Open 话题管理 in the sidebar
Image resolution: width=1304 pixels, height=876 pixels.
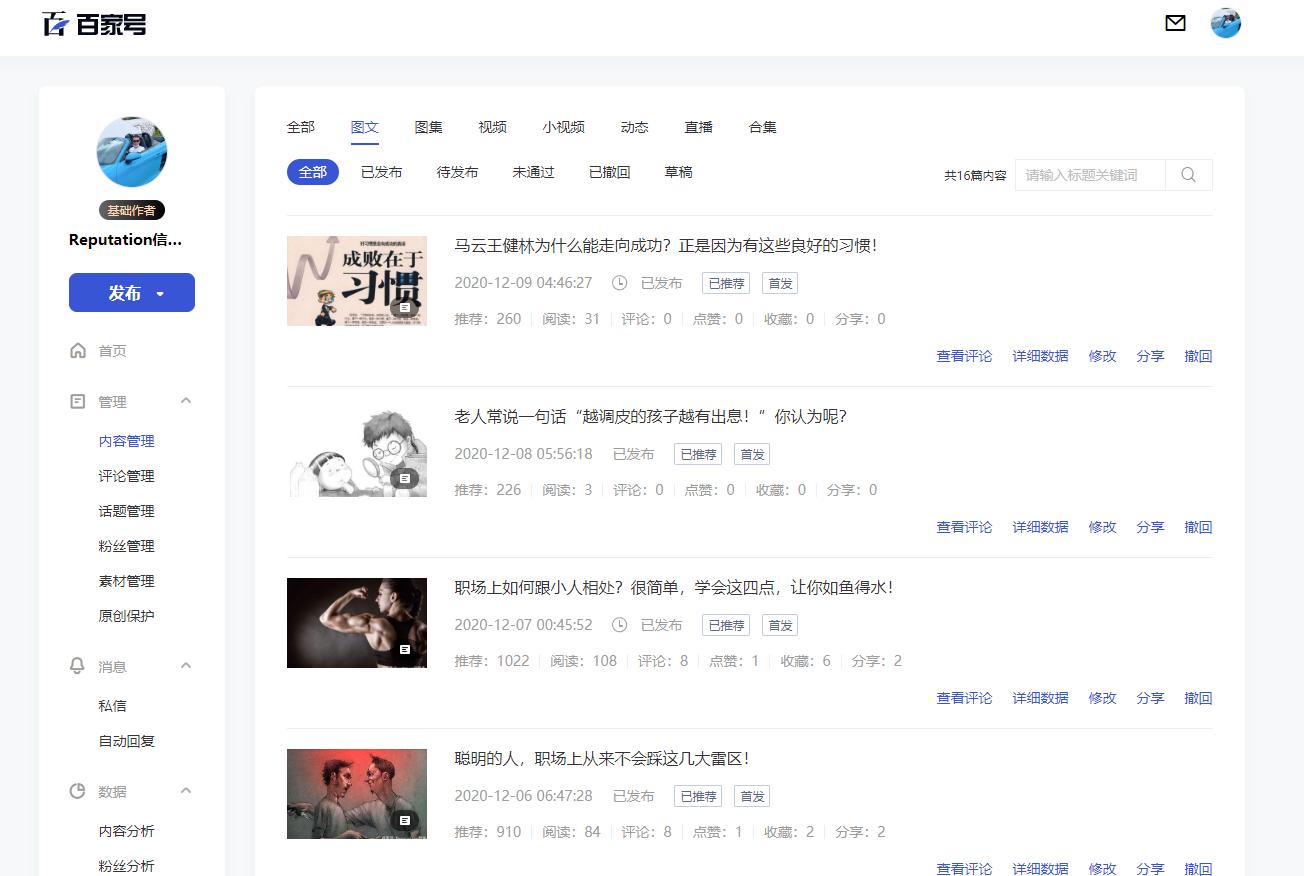(127, 511)
